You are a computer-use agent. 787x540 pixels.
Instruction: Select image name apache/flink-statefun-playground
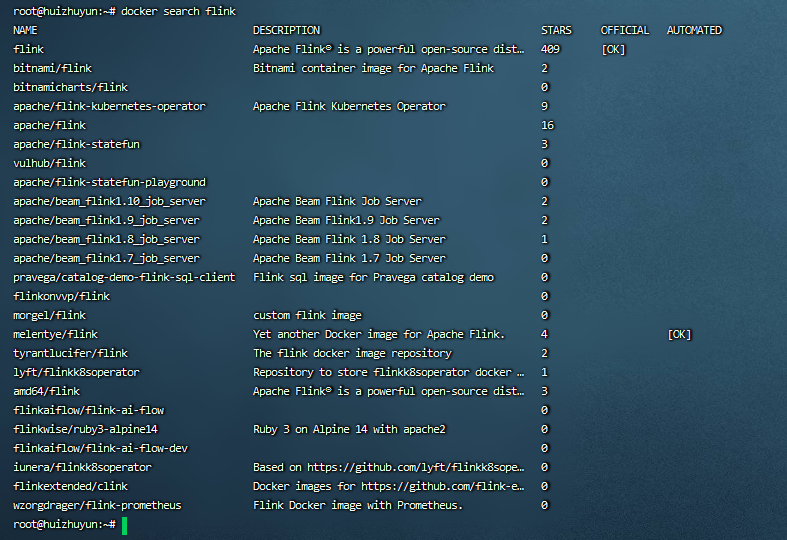[x=109, y=182]
